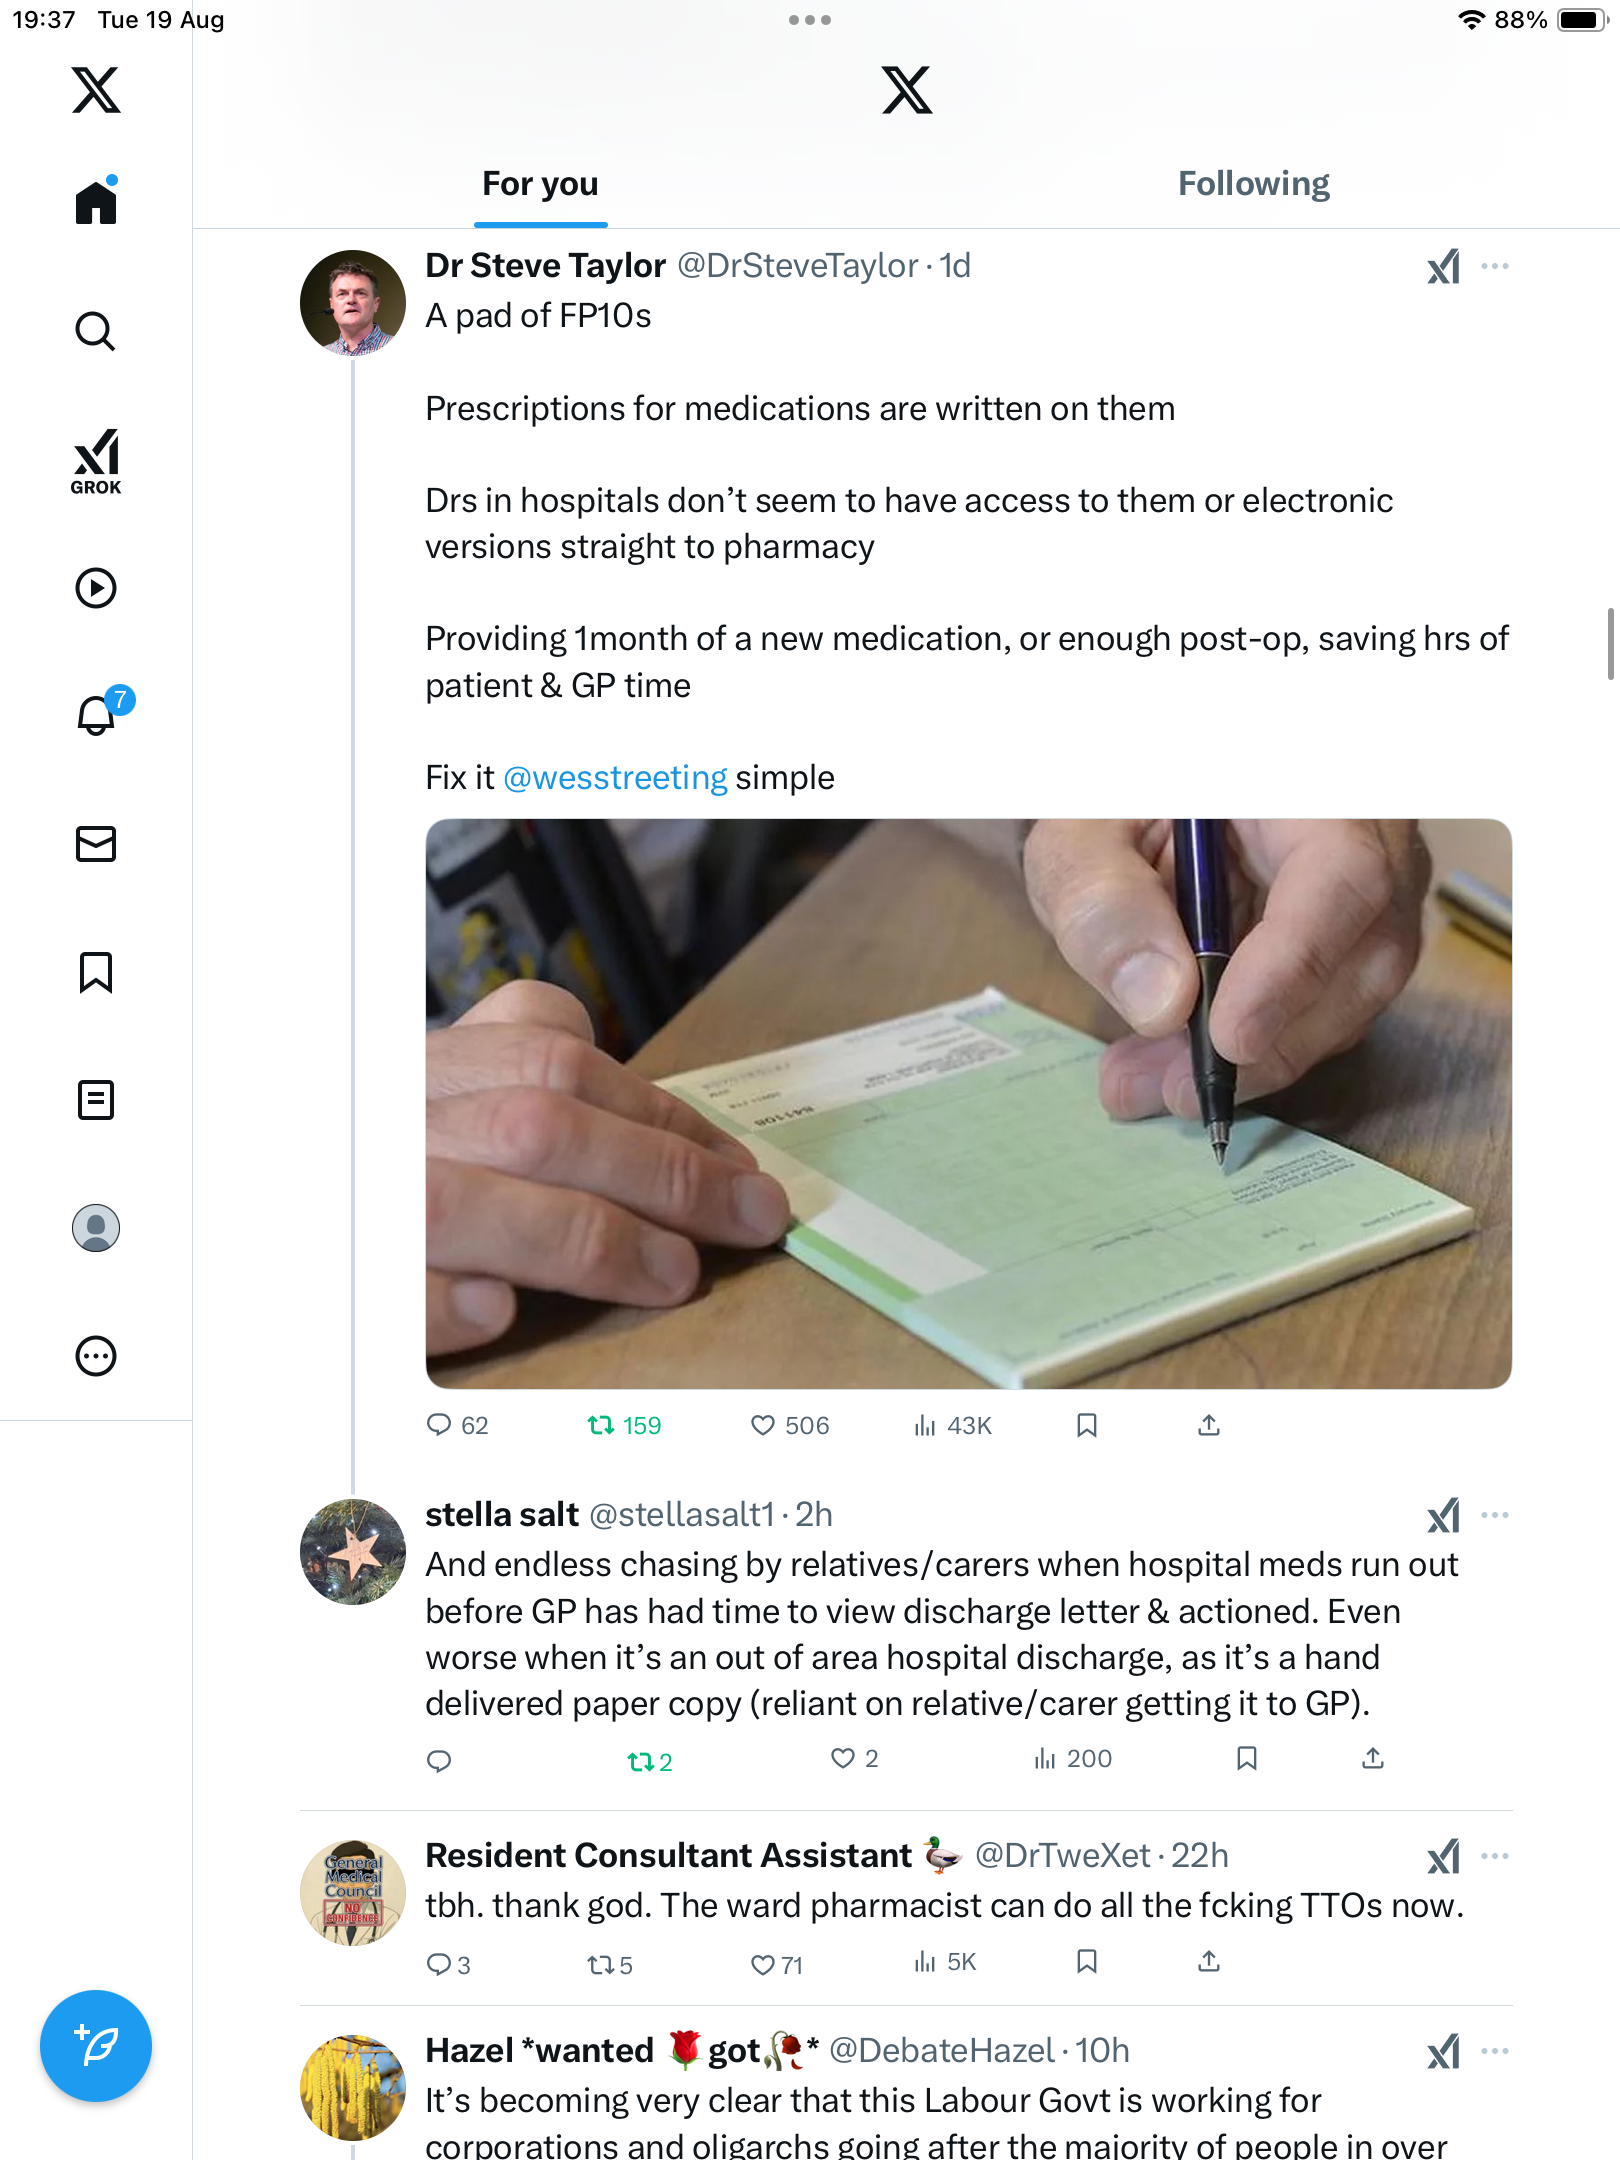Open the @wesstreeting mention link
The image size is (1620, 2160).
click(x=615, y=777)
